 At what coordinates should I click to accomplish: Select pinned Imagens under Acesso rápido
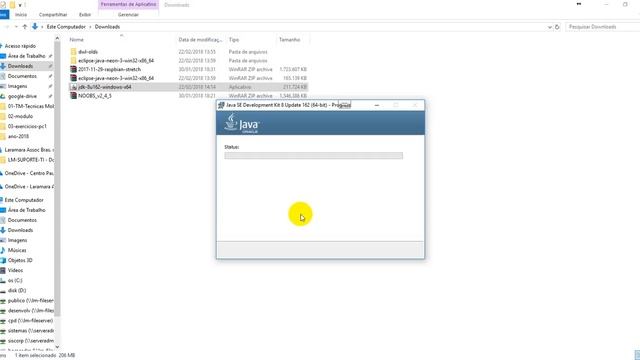[18, 86]
